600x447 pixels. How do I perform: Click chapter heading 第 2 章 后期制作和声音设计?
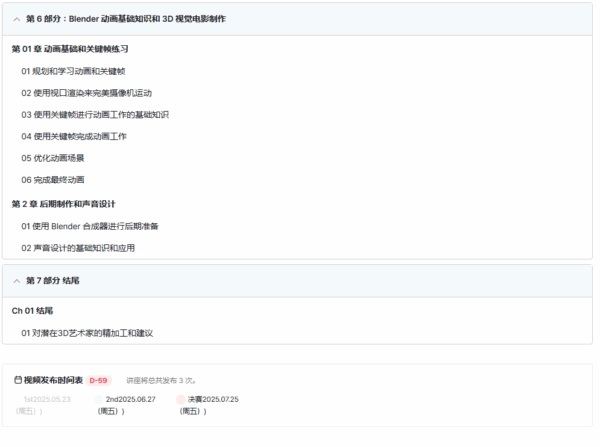point(63,204)
